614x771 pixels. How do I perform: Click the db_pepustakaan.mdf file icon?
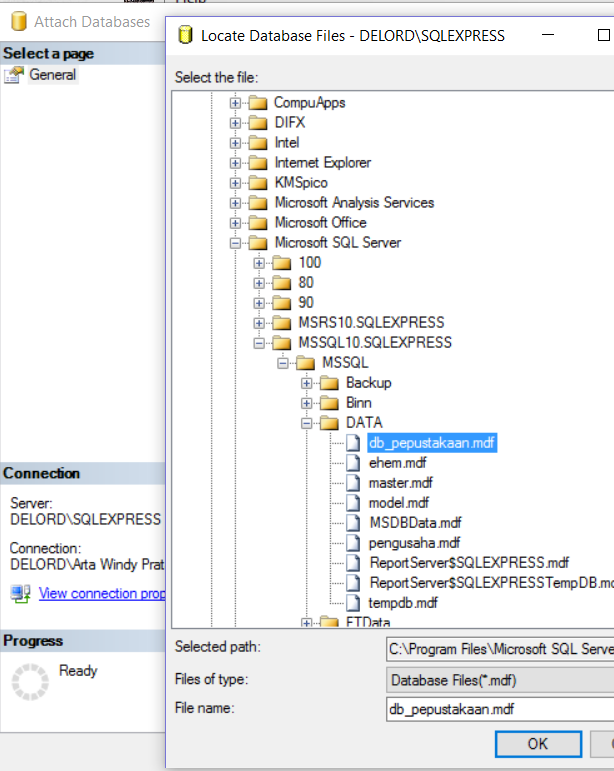353,443
